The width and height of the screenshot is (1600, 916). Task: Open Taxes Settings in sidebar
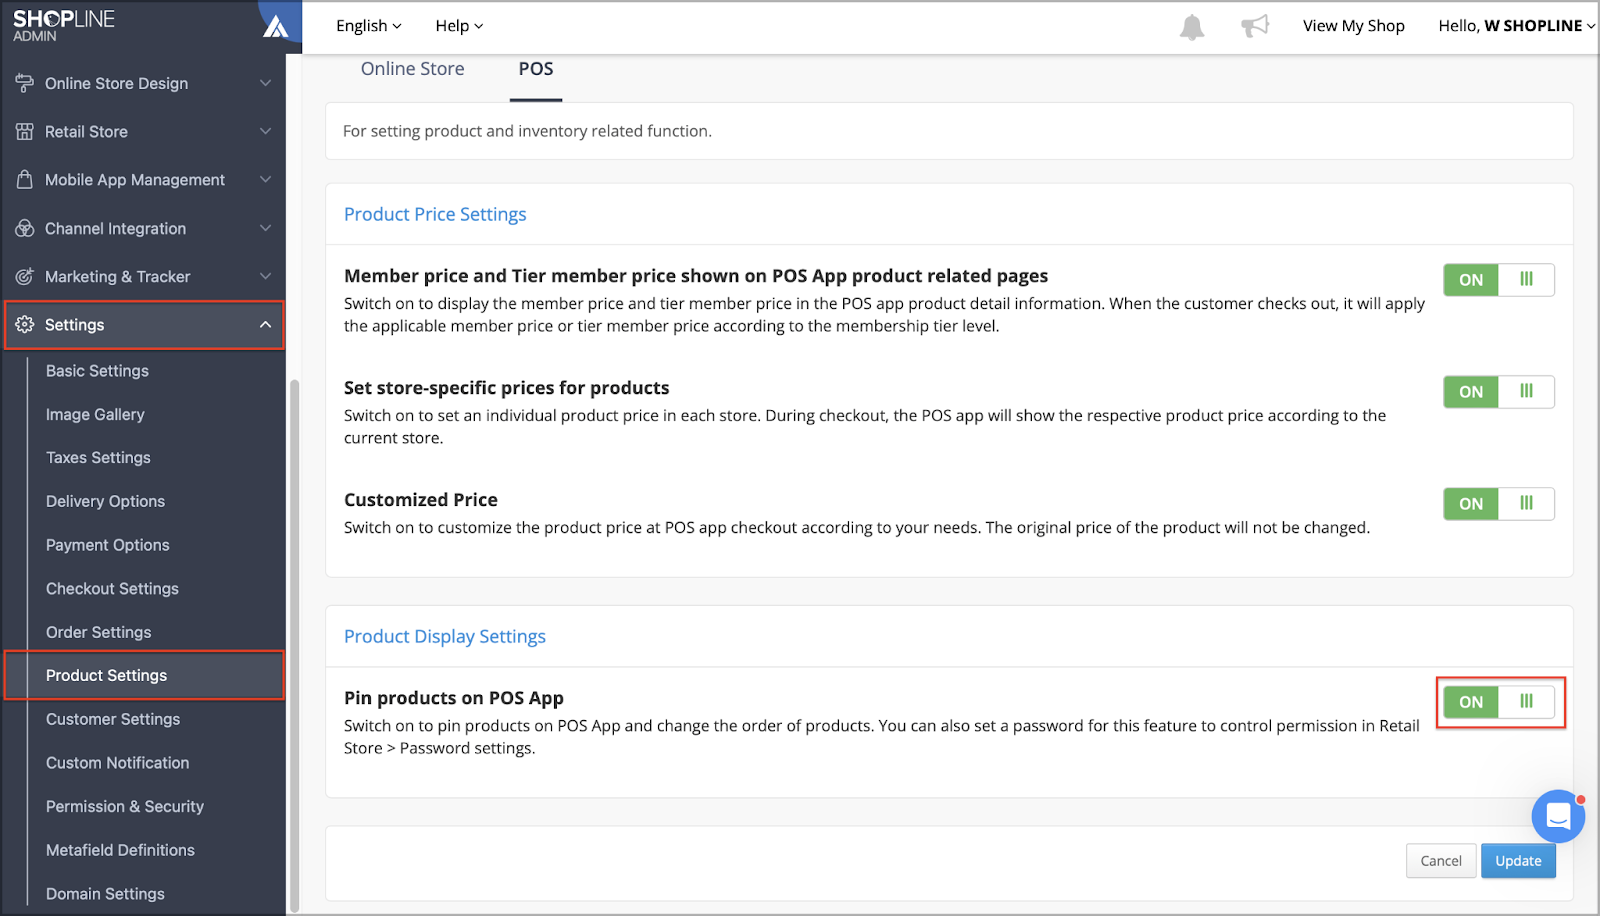click(98, 458)
